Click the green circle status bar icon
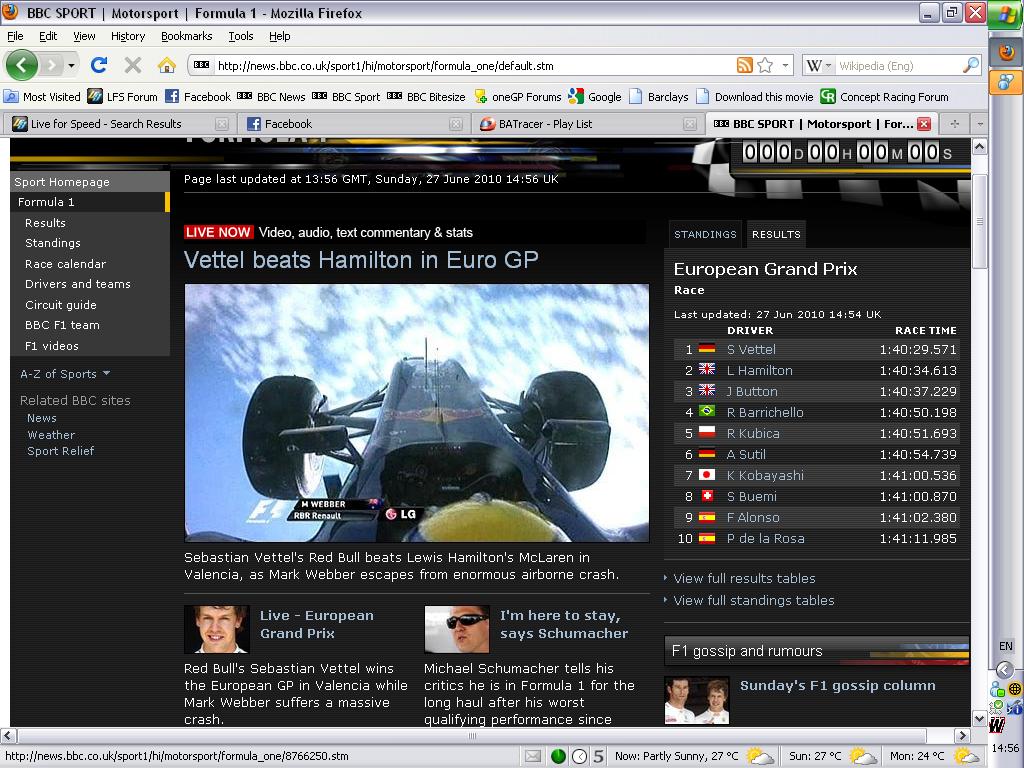 coord(558,756)
